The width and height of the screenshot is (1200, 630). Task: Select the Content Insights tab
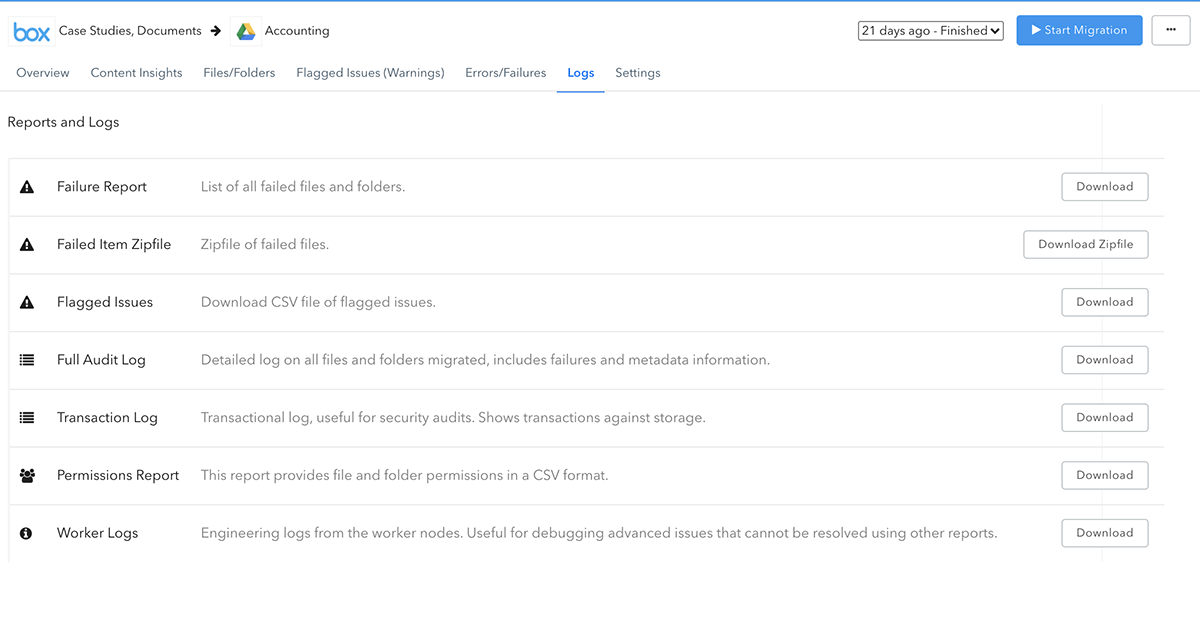(136, 73)
